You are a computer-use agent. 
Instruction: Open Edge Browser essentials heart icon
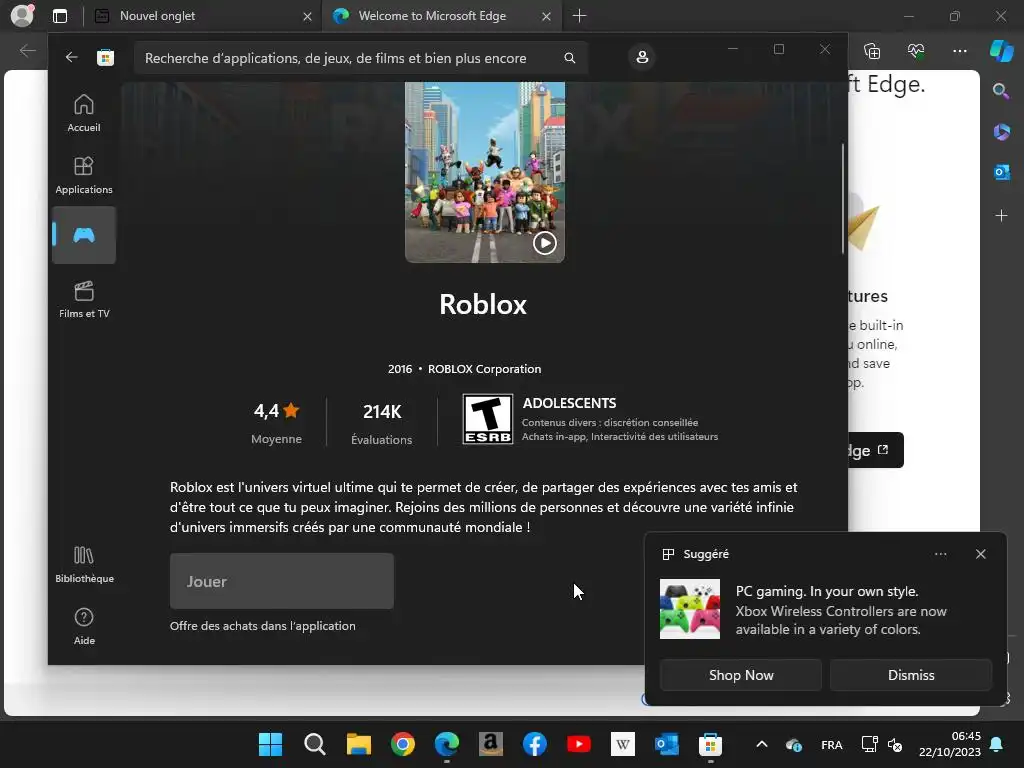pos(916,50)
